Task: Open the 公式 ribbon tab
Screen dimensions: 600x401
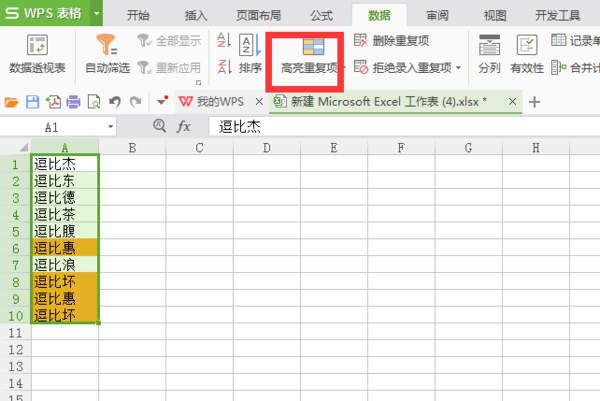Action: pos(321,15)
